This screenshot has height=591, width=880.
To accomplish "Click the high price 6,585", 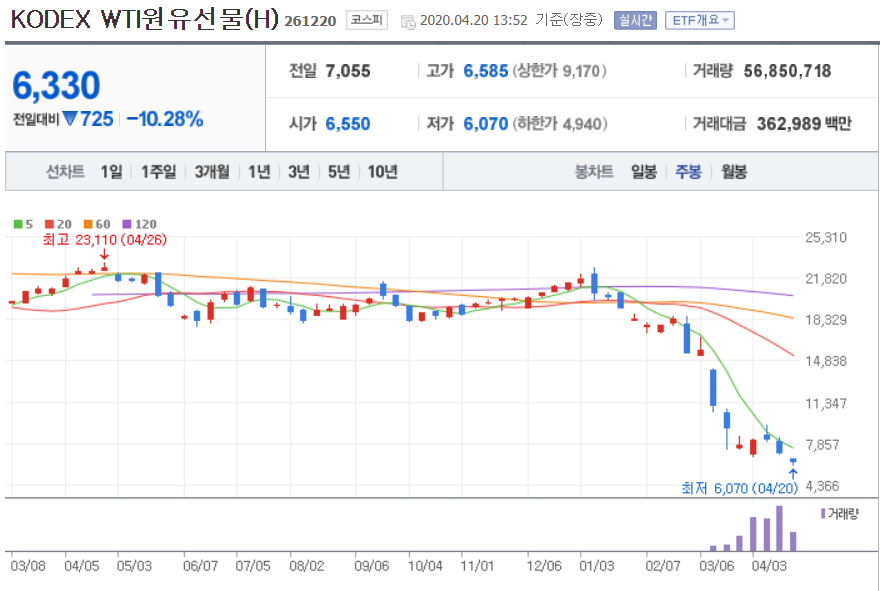I will (x=485, y=71).
